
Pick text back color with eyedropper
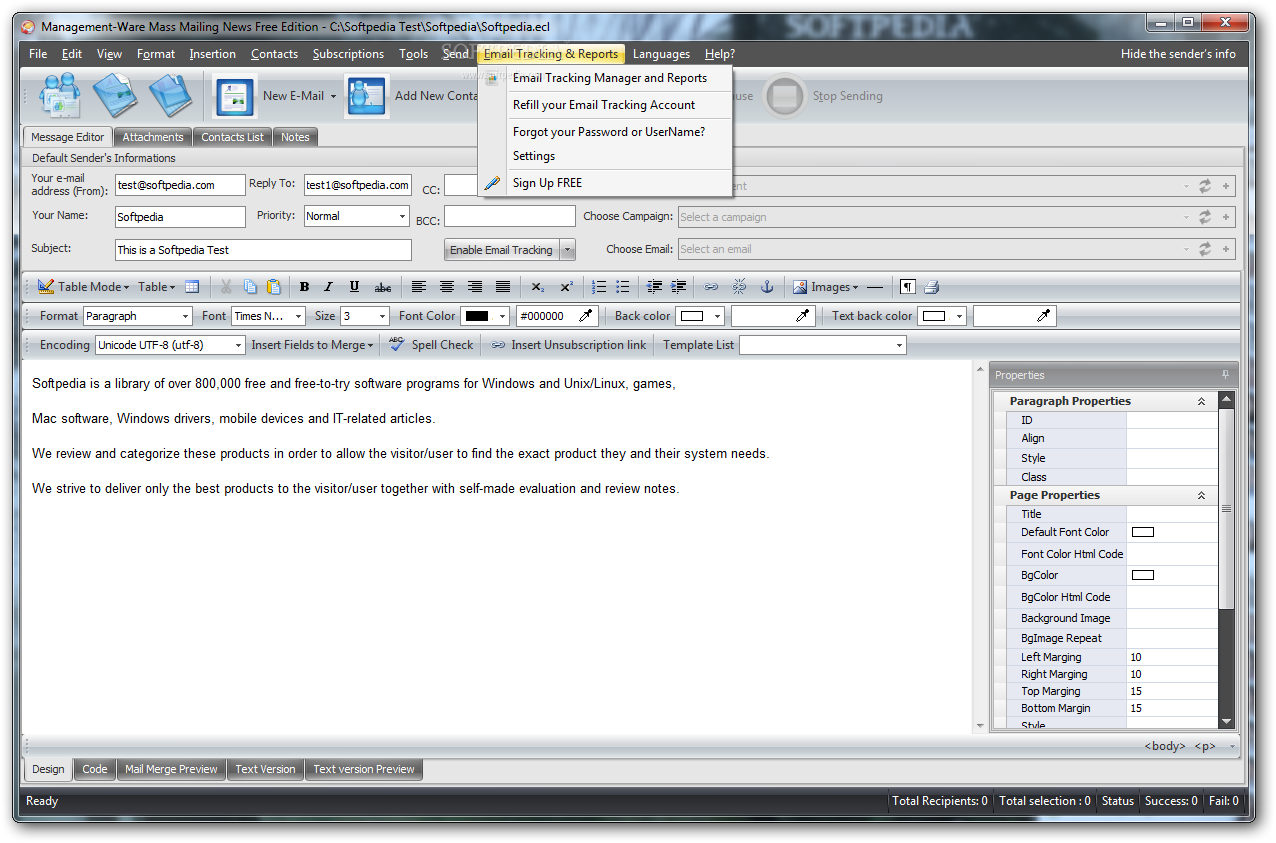tap(1044, 316)
